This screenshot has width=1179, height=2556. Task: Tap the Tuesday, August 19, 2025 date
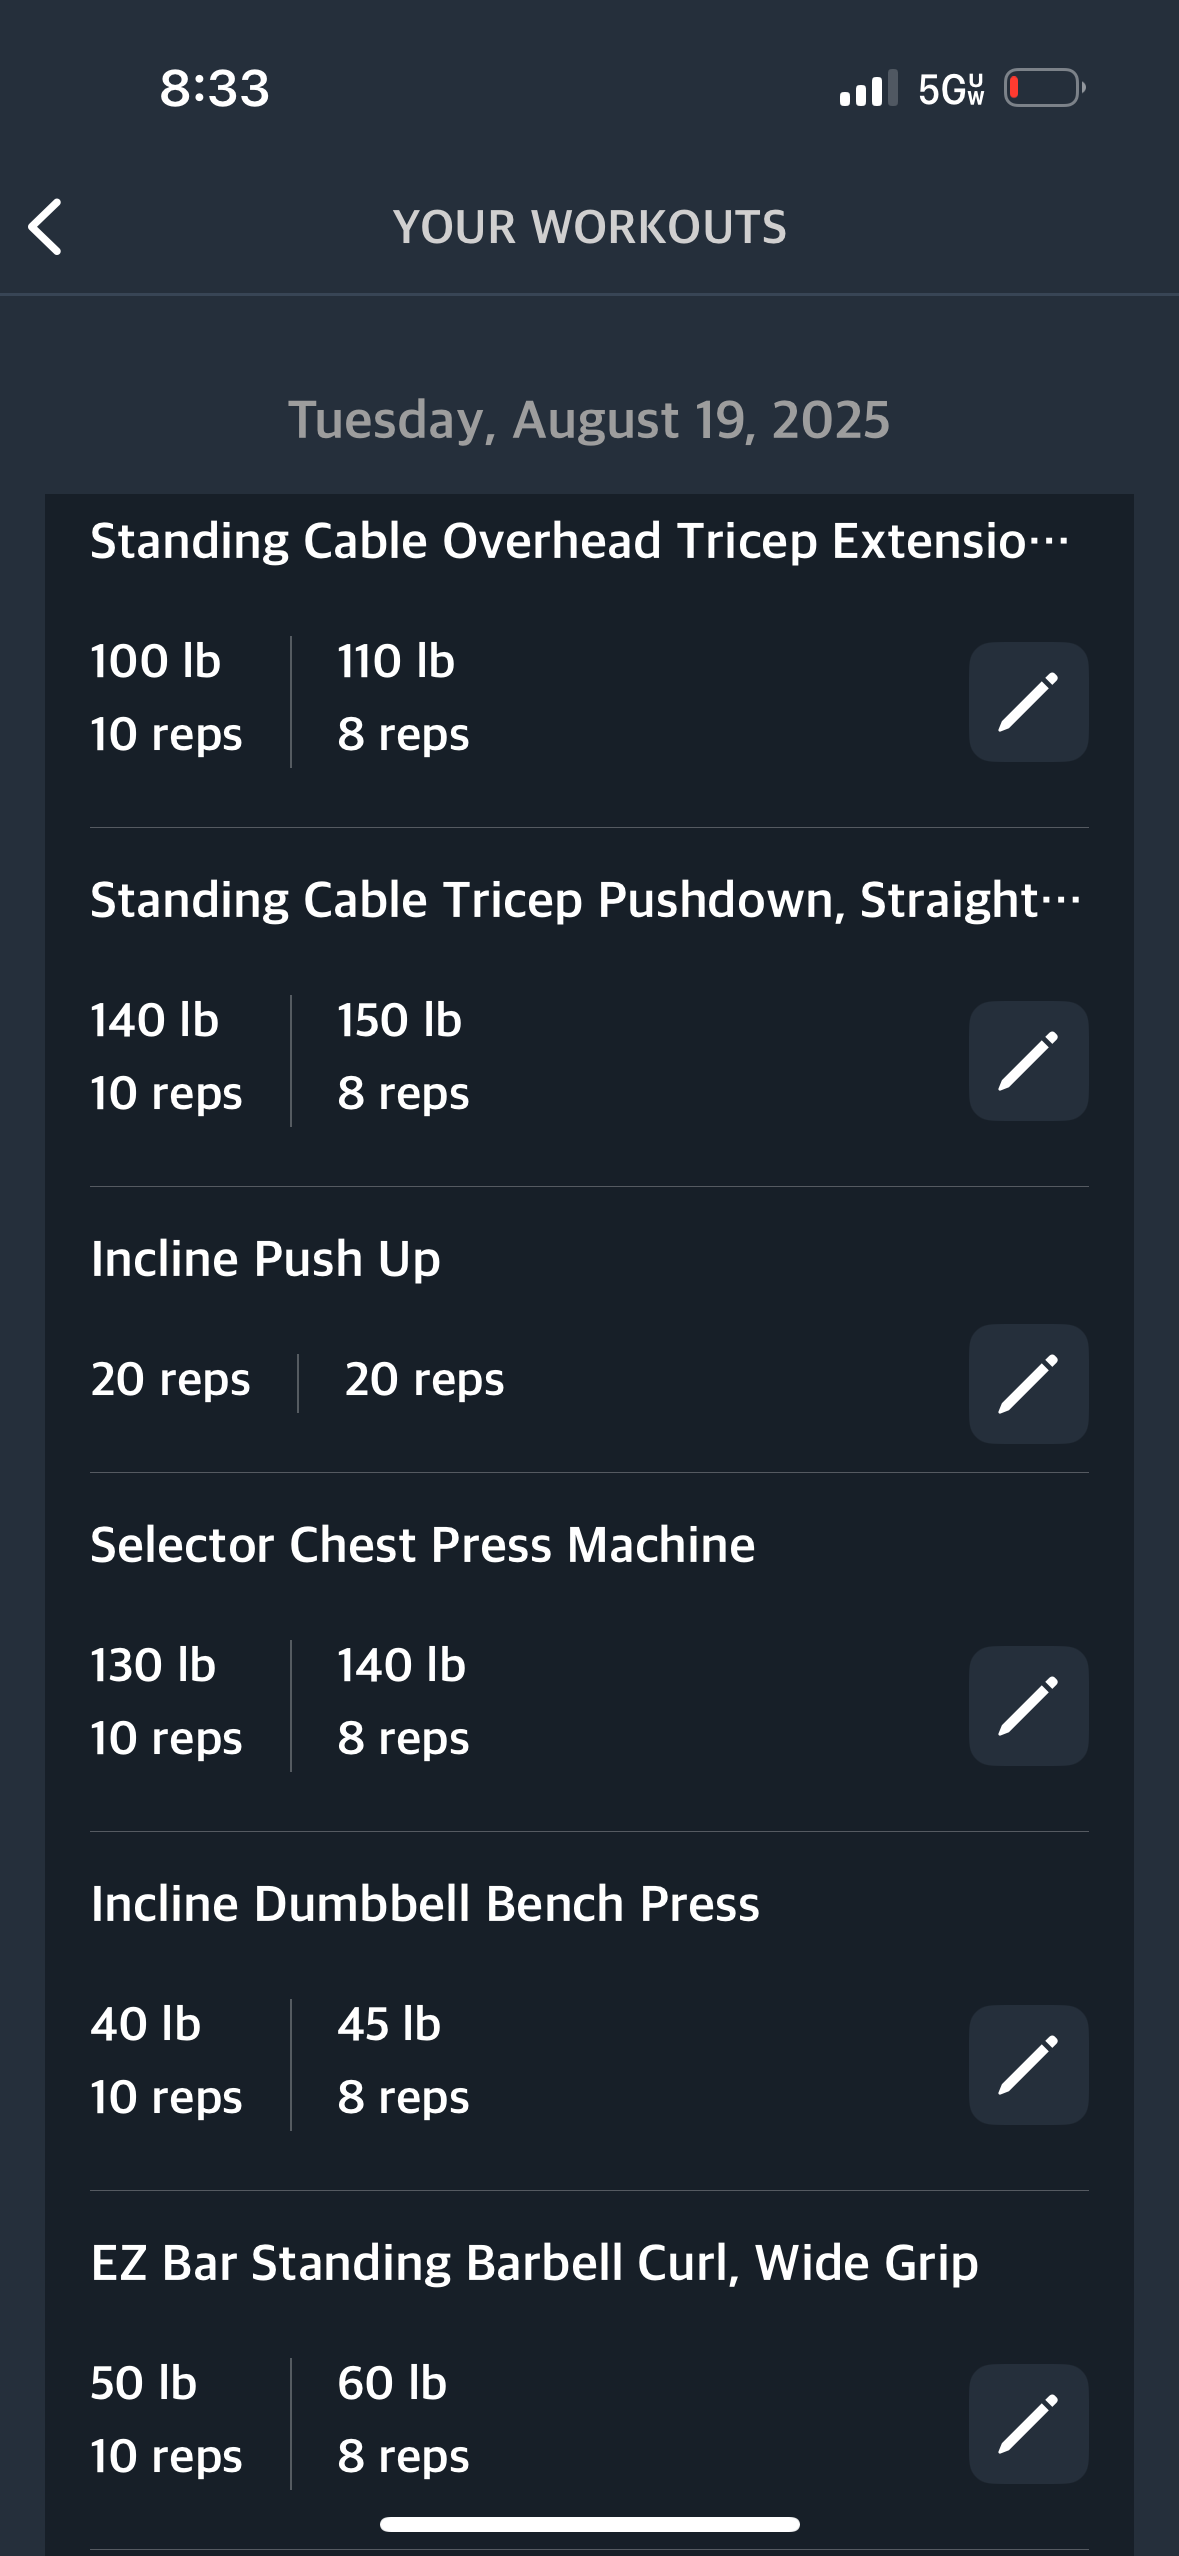(589, 419)
